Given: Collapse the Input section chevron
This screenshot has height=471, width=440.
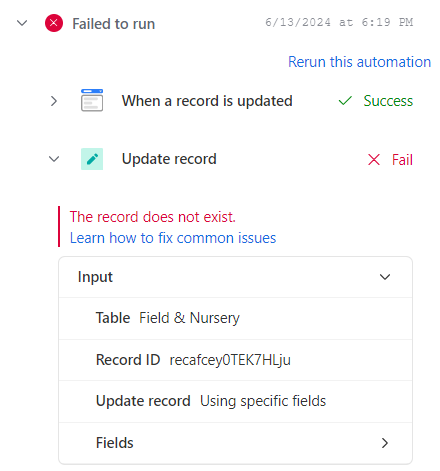Looking at the screenshot, I should click(385, 277).
